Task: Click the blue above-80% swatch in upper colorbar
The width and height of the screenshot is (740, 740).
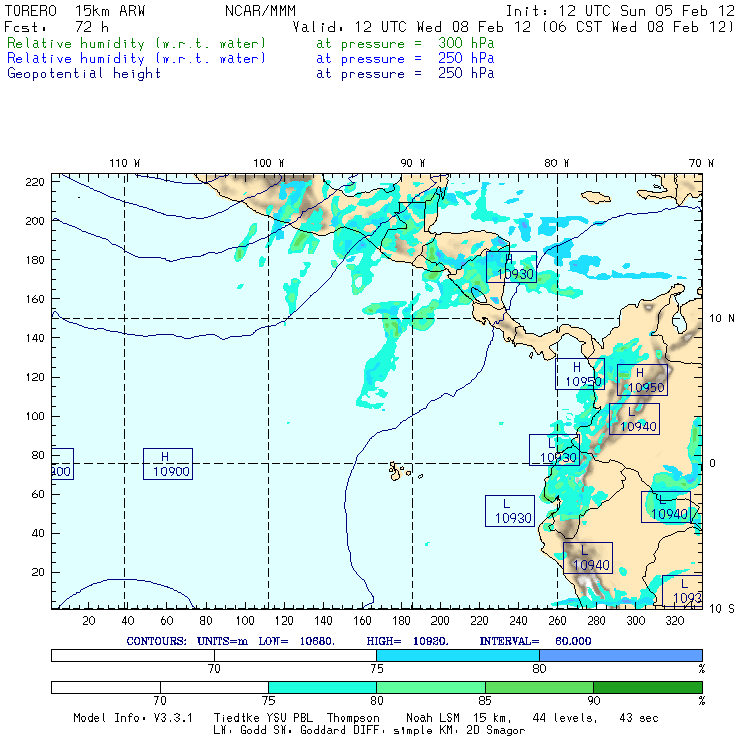Action: [621, 655]
